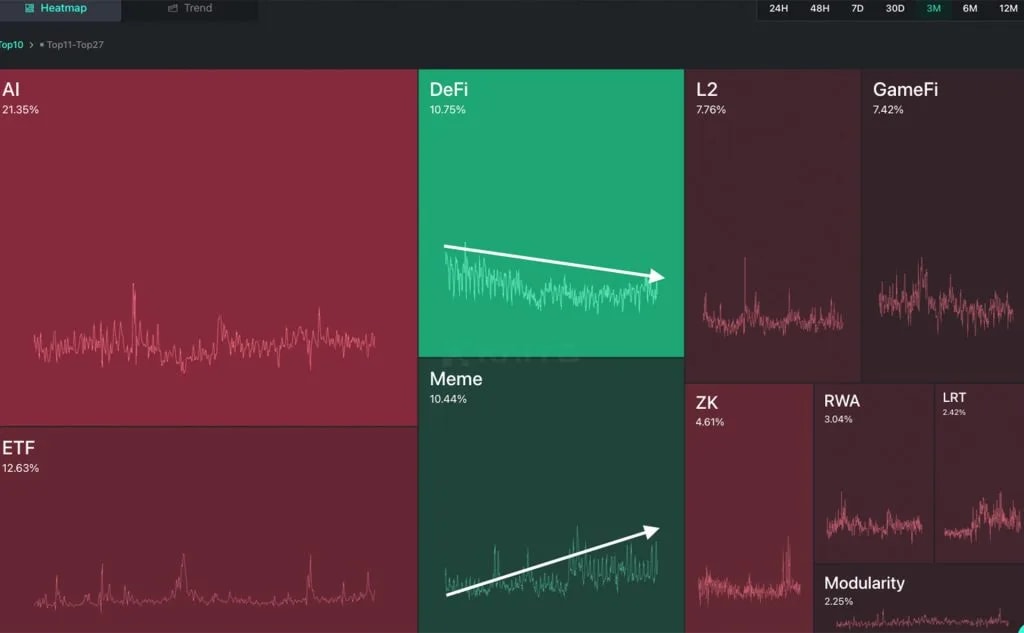Screen dimensions: 1024x633
Task: Enable the 48H time range
Action: [820, 8]
